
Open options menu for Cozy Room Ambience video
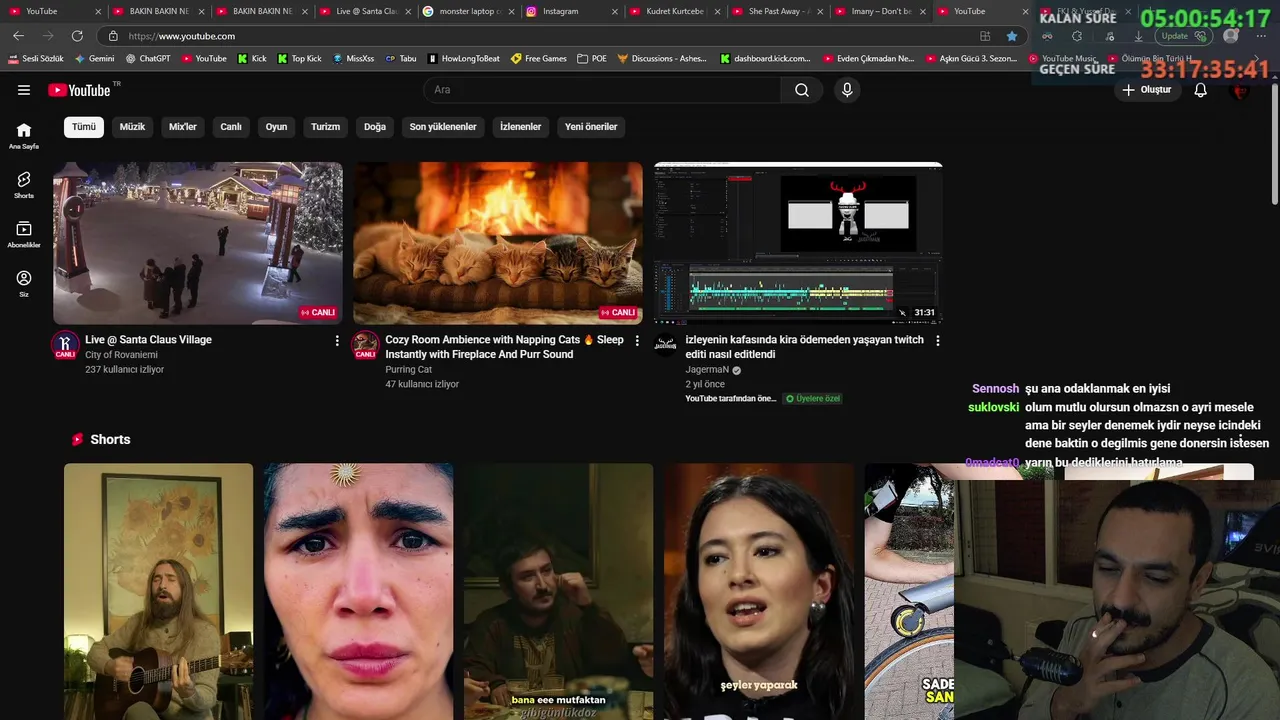pyautogui.click(x=637, y=341)
